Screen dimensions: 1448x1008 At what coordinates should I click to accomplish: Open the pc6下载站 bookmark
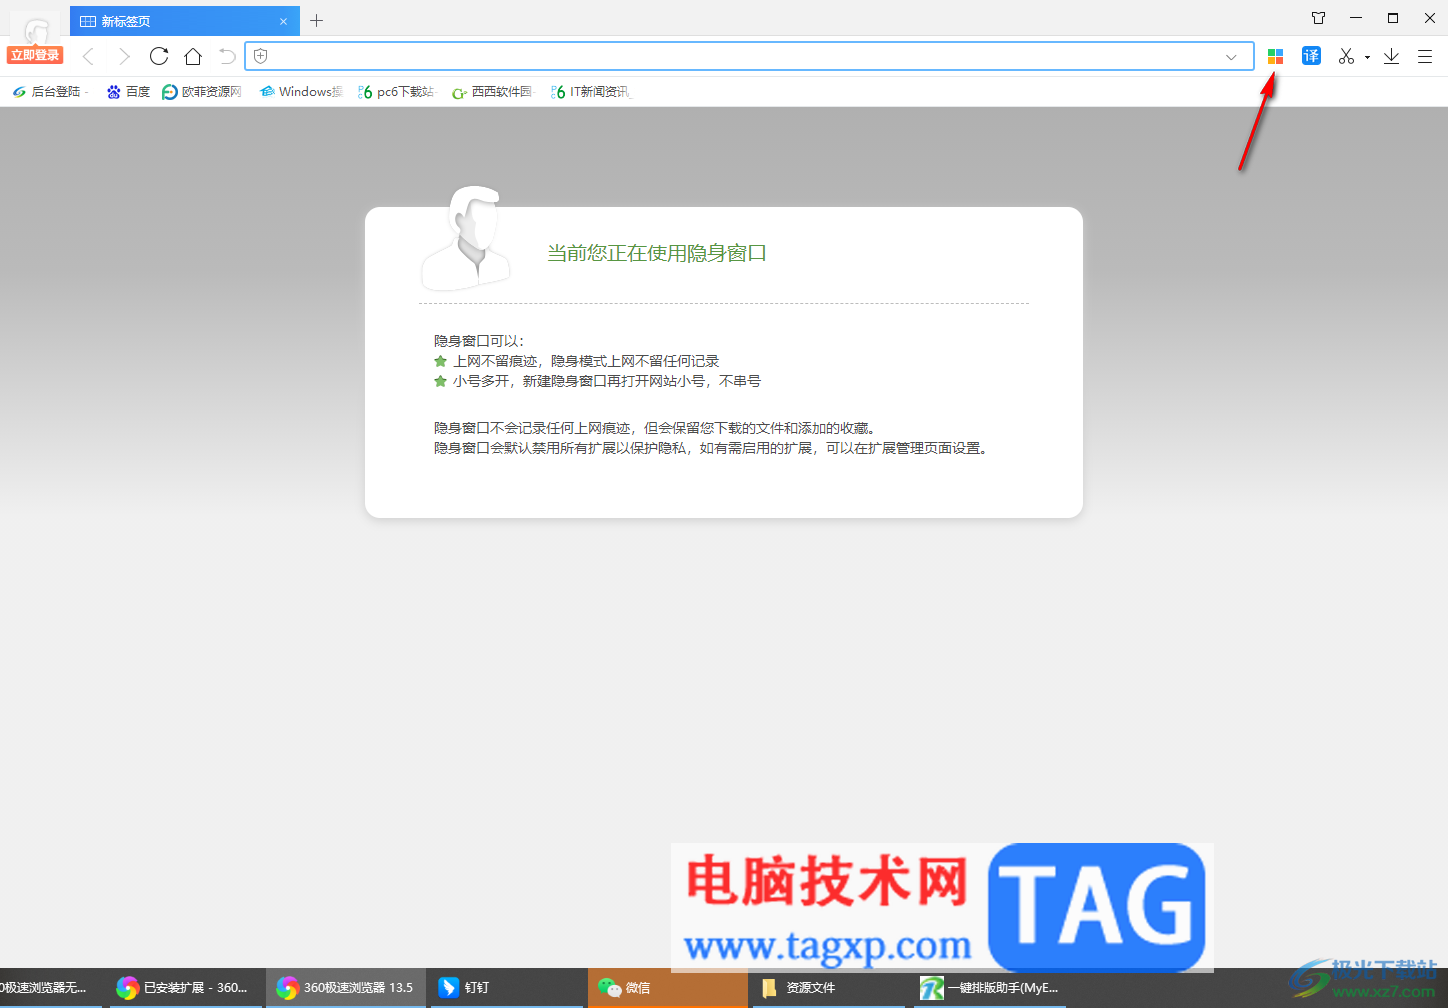coord(396,92)
